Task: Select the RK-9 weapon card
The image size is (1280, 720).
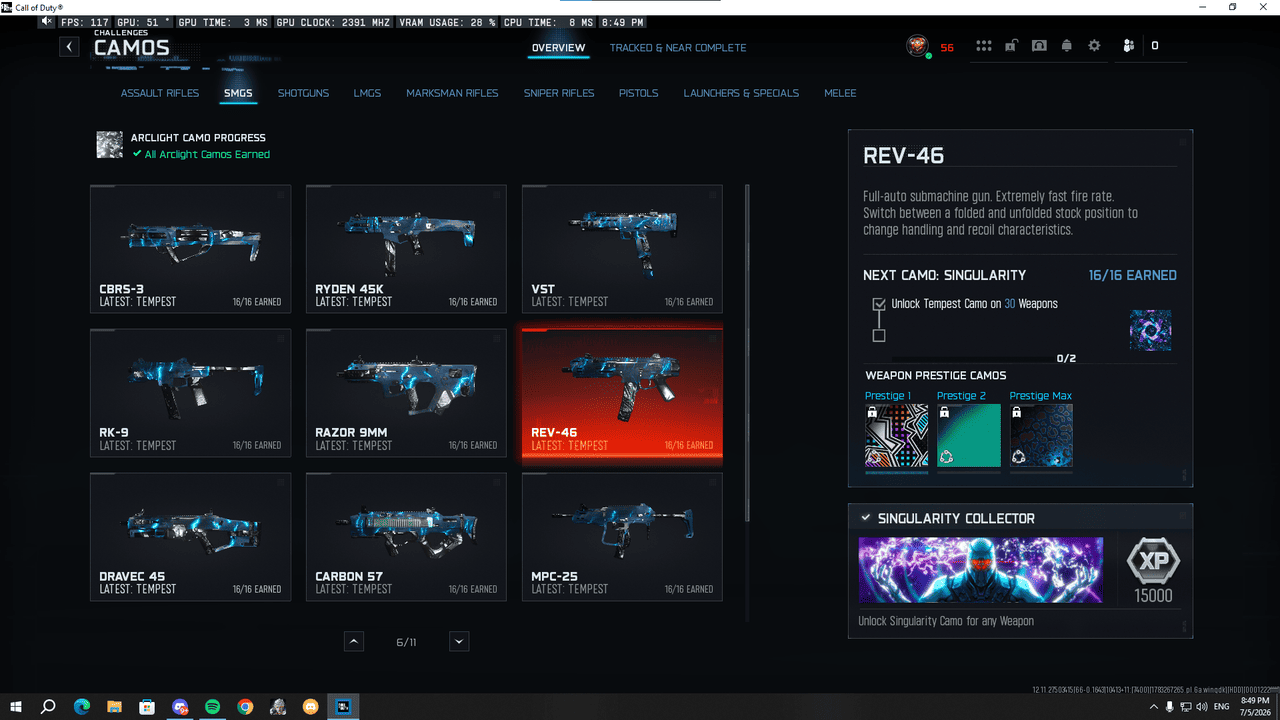Action: 191,393
